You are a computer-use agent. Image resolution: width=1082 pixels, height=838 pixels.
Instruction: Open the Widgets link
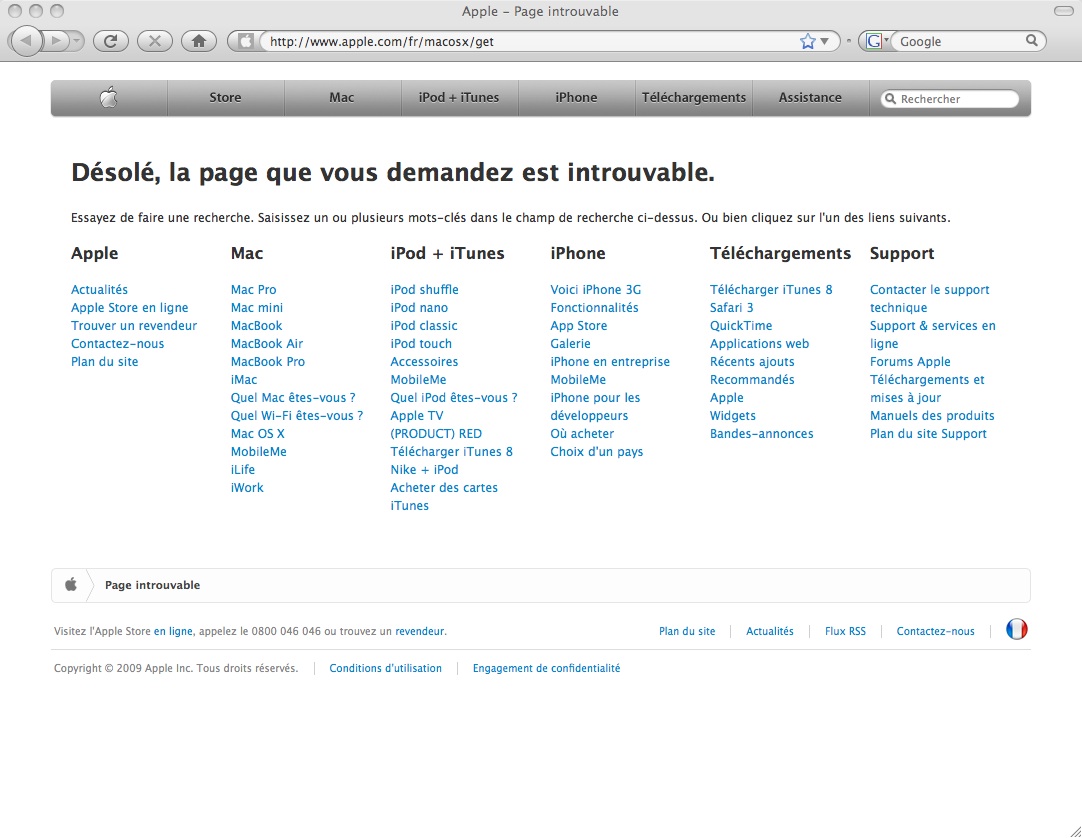pos(733,416)
